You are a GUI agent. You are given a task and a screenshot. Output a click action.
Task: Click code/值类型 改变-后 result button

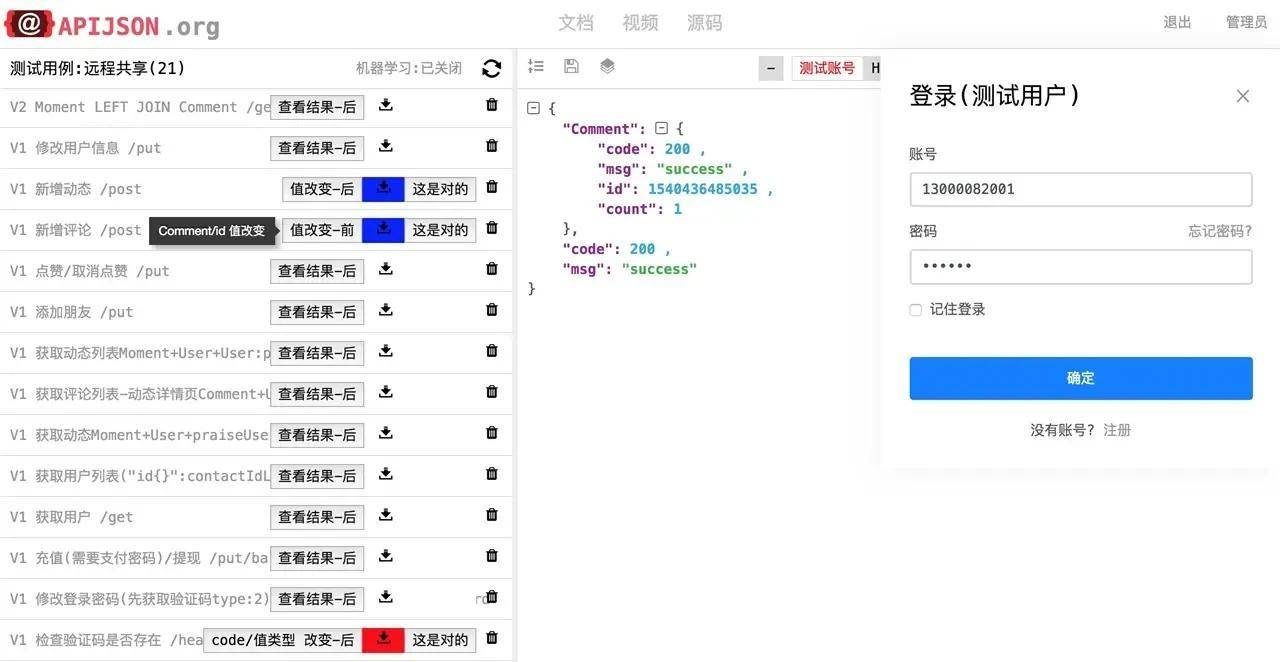pos(283,640)
